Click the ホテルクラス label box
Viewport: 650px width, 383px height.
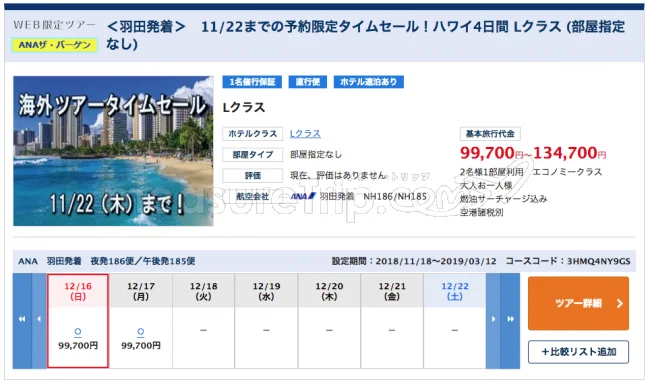(x=252, y=134)
